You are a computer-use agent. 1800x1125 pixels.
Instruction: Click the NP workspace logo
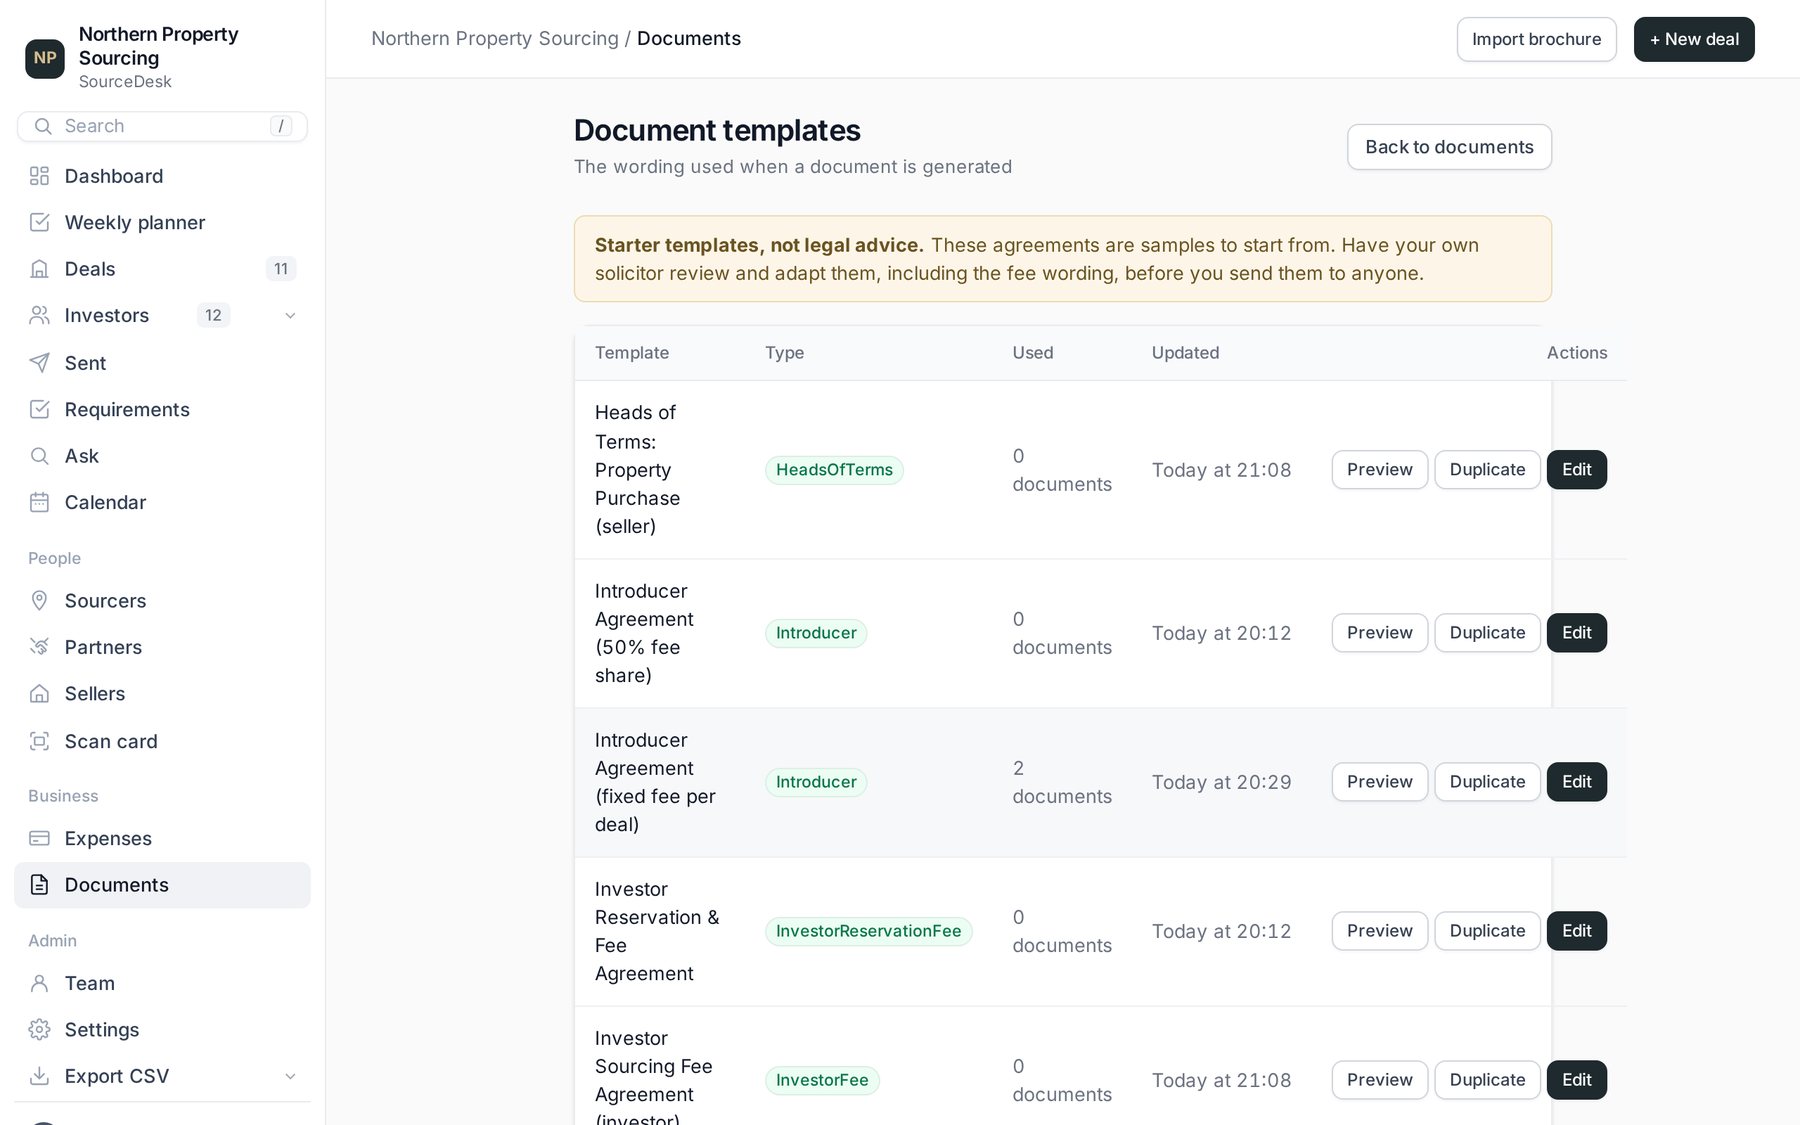click(x=45, y=58)
